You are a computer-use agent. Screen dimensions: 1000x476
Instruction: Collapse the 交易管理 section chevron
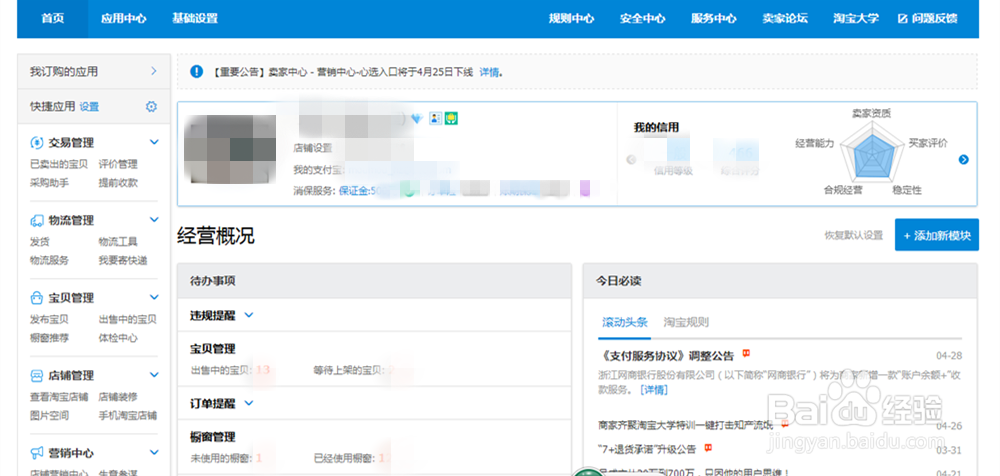[154, 142]
